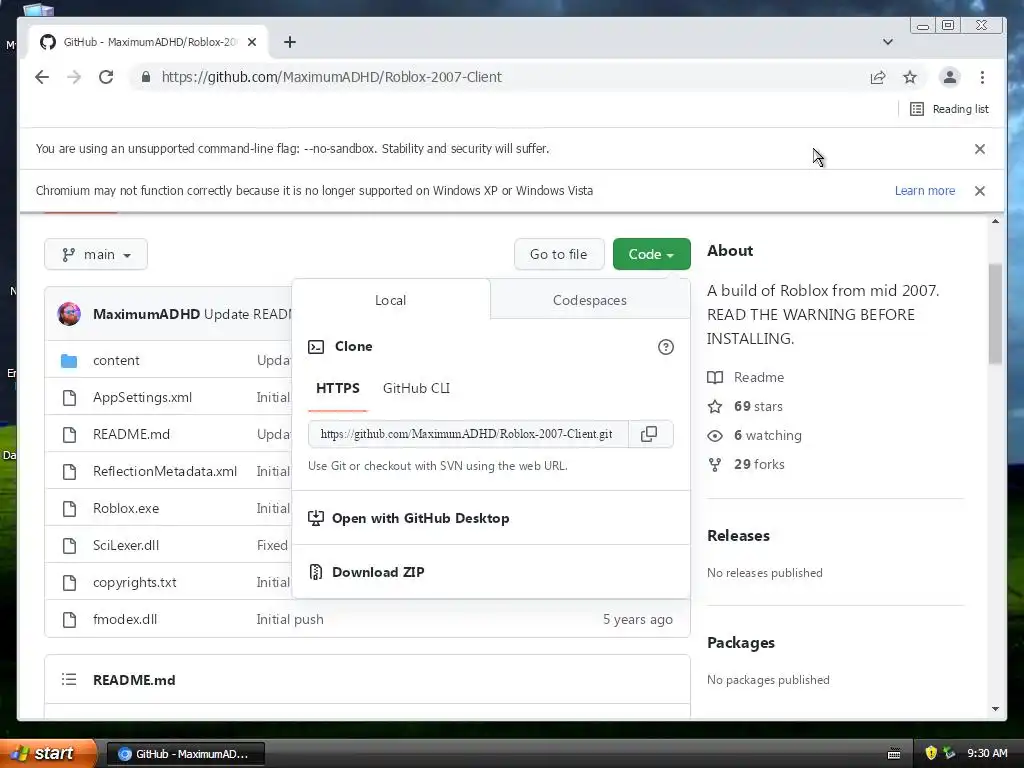The image size is (1024, 768).
Task: Click the Clone terminal icon
Action: point(316,347)
